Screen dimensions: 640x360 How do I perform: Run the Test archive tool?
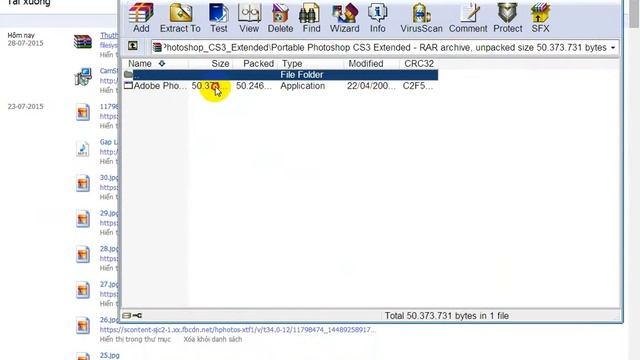[219, 18]
